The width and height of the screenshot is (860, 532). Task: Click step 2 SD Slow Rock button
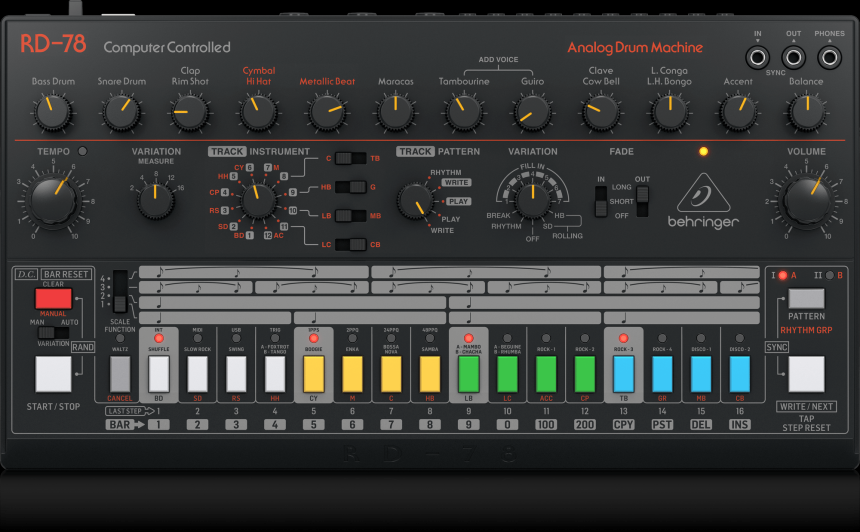coord(197,374)
